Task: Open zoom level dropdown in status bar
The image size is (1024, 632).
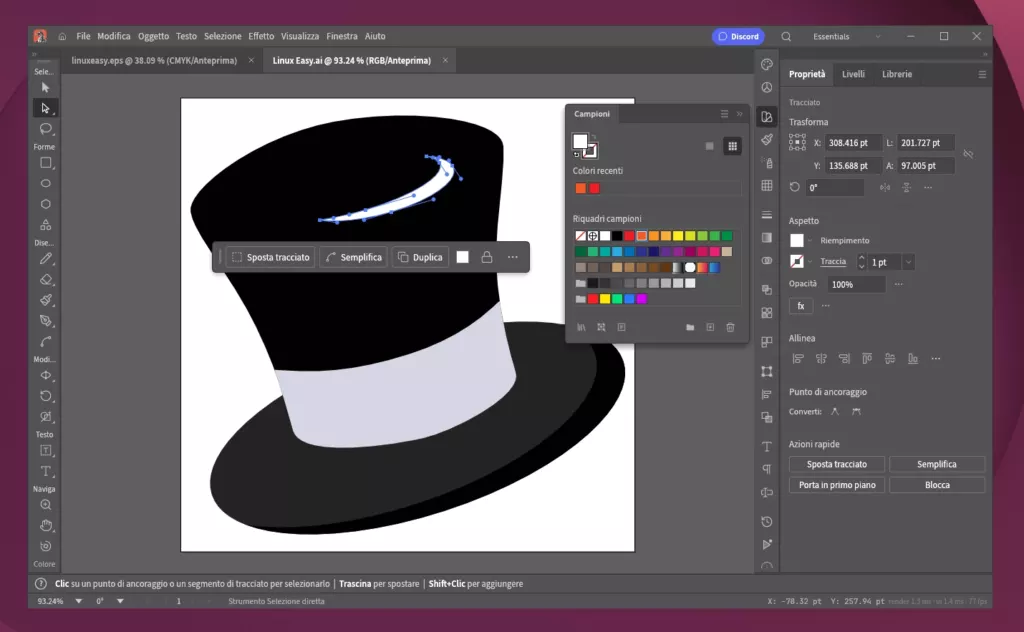Action: (x=78, y=601)
